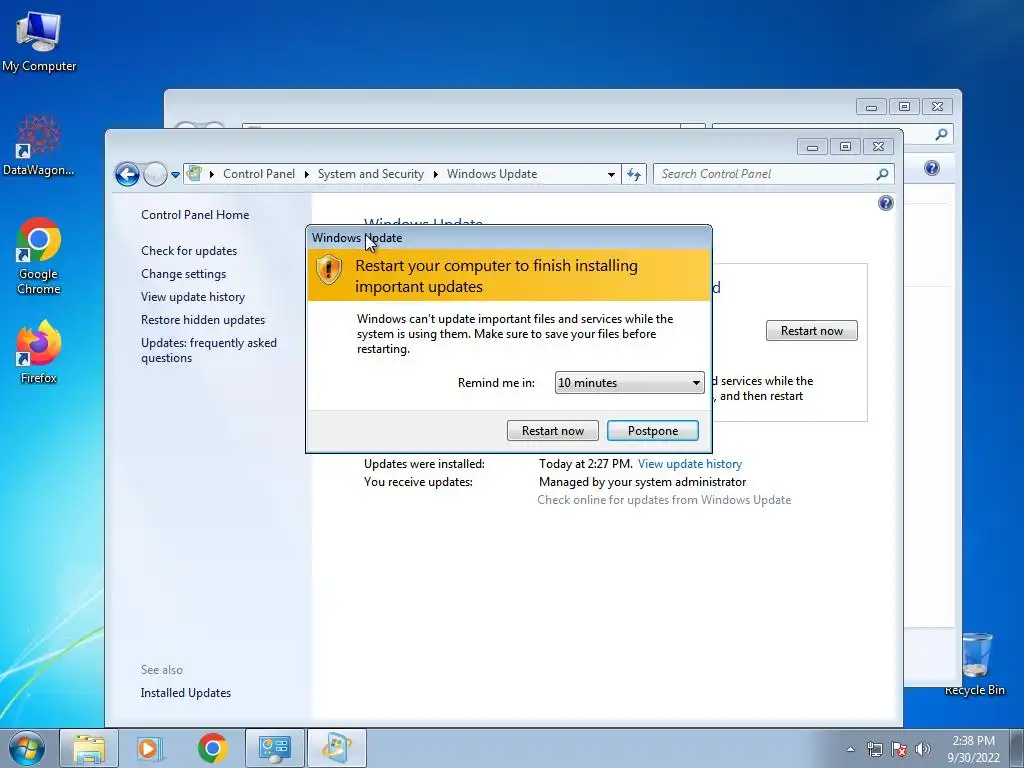
Task: Open Installed Updates link
Action: pyautogui.click(x=185, y=693)
